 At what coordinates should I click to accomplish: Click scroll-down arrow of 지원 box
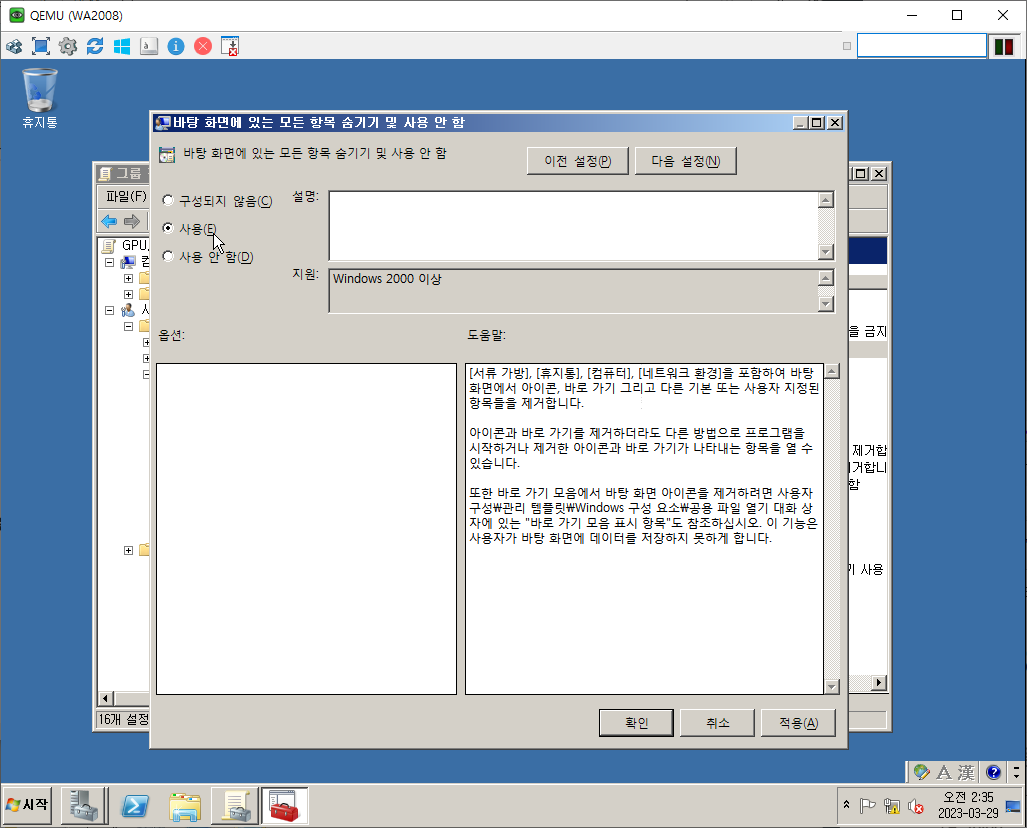826,304
